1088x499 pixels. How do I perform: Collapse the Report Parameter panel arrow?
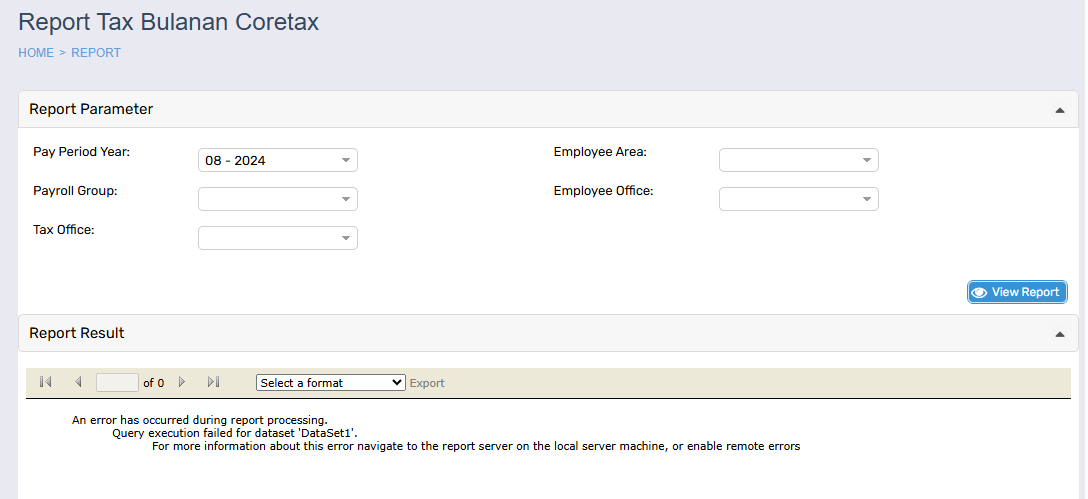coord(1059,110)
